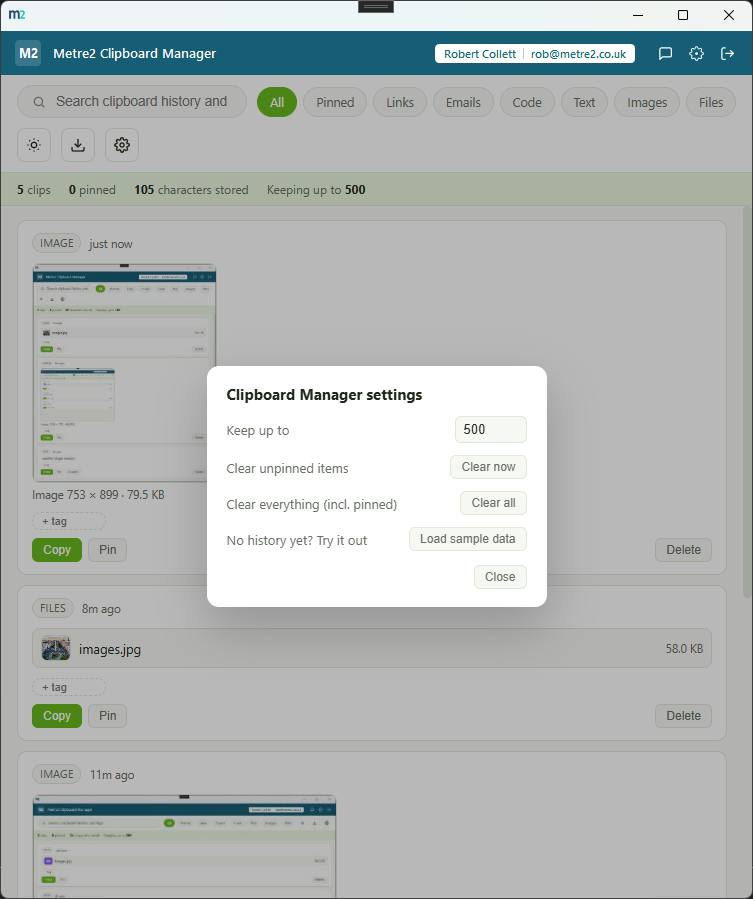Delete the images.jpg files clip
The image size is (753, 899).
[684, 716]
